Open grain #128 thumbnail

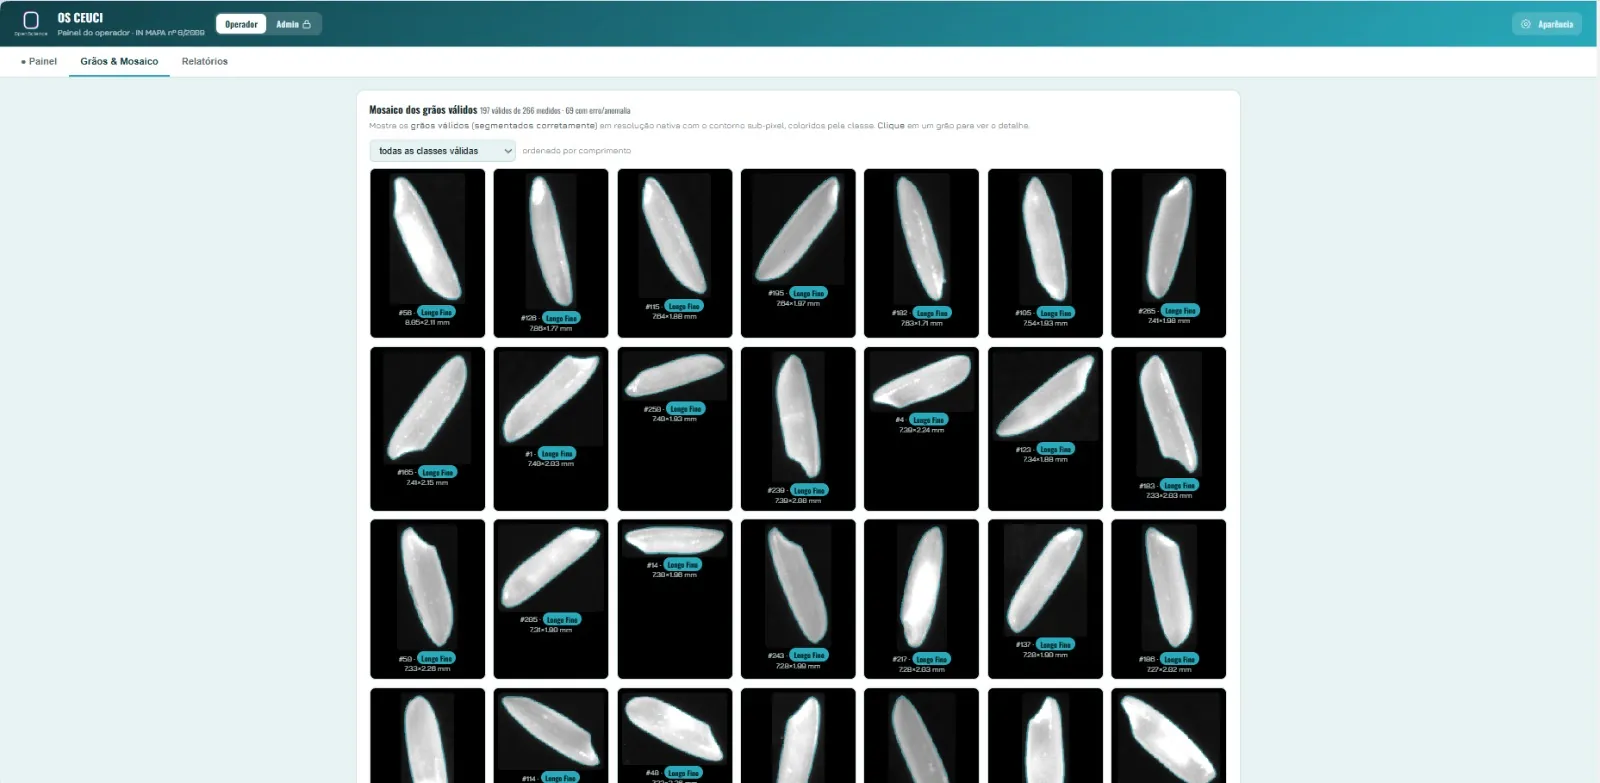pyautogui.click(x=551, y=253)
